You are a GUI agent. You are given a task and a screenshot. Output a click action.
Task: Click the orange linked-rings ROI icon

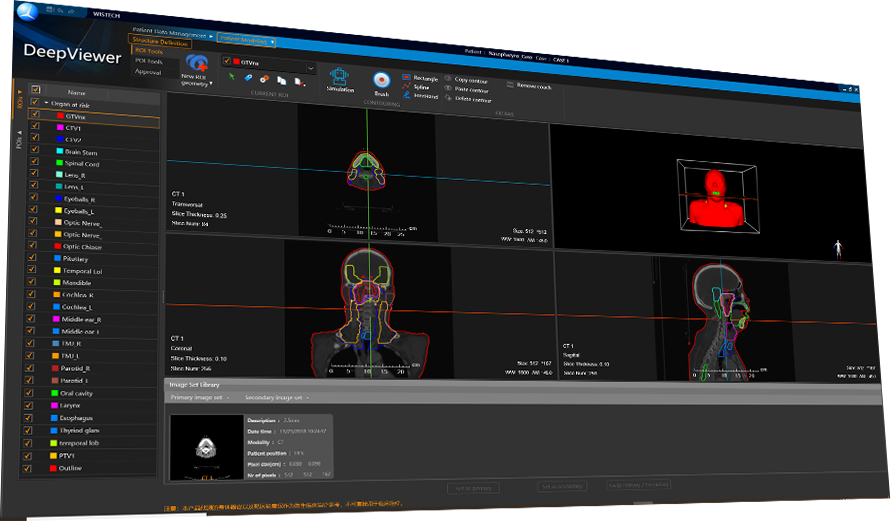pyautogui.click(x=264, y=80)
